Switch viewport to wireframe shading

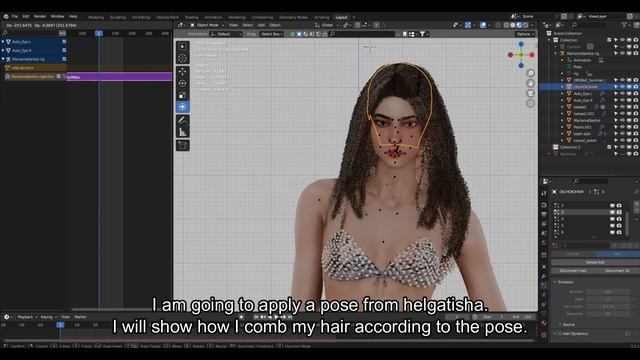tap(507, 25)
